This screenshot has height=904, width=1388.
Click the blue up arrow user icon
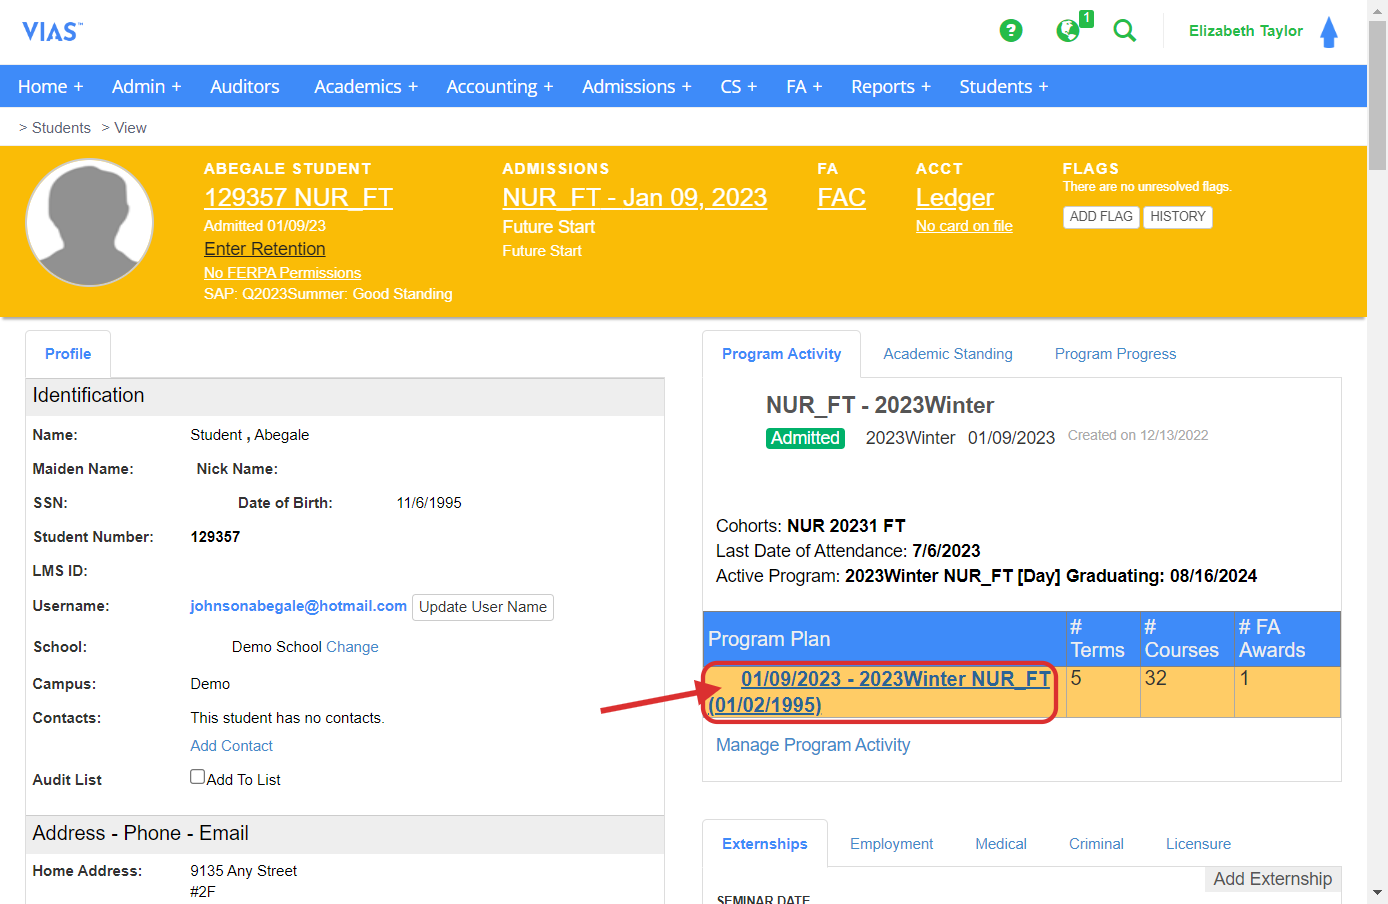pos(1329,32)
